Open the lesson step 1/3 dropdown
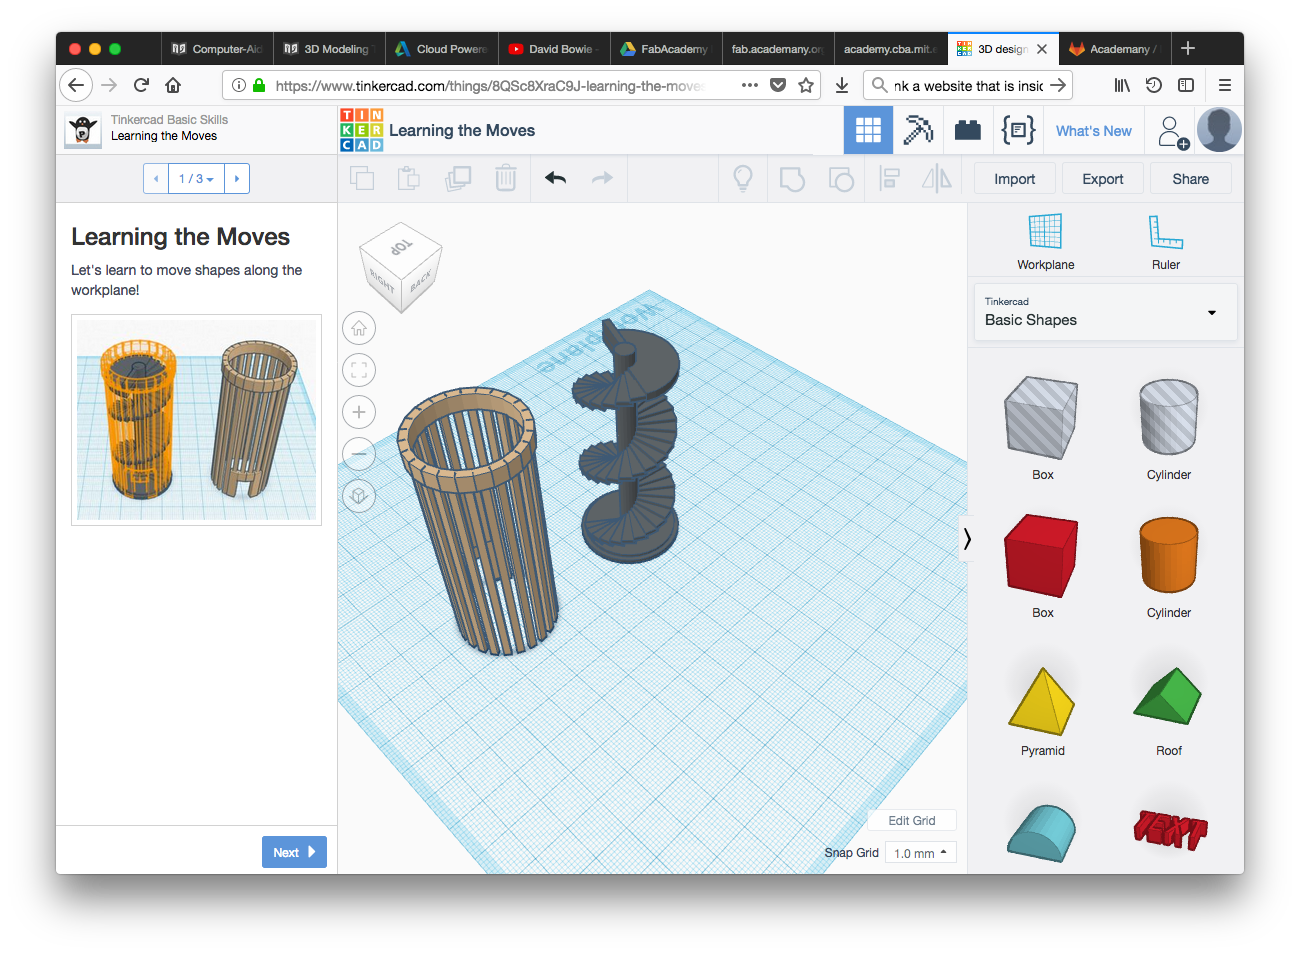Image resolution: width=1300 pixels, height=954 pixels. (196, 179)
